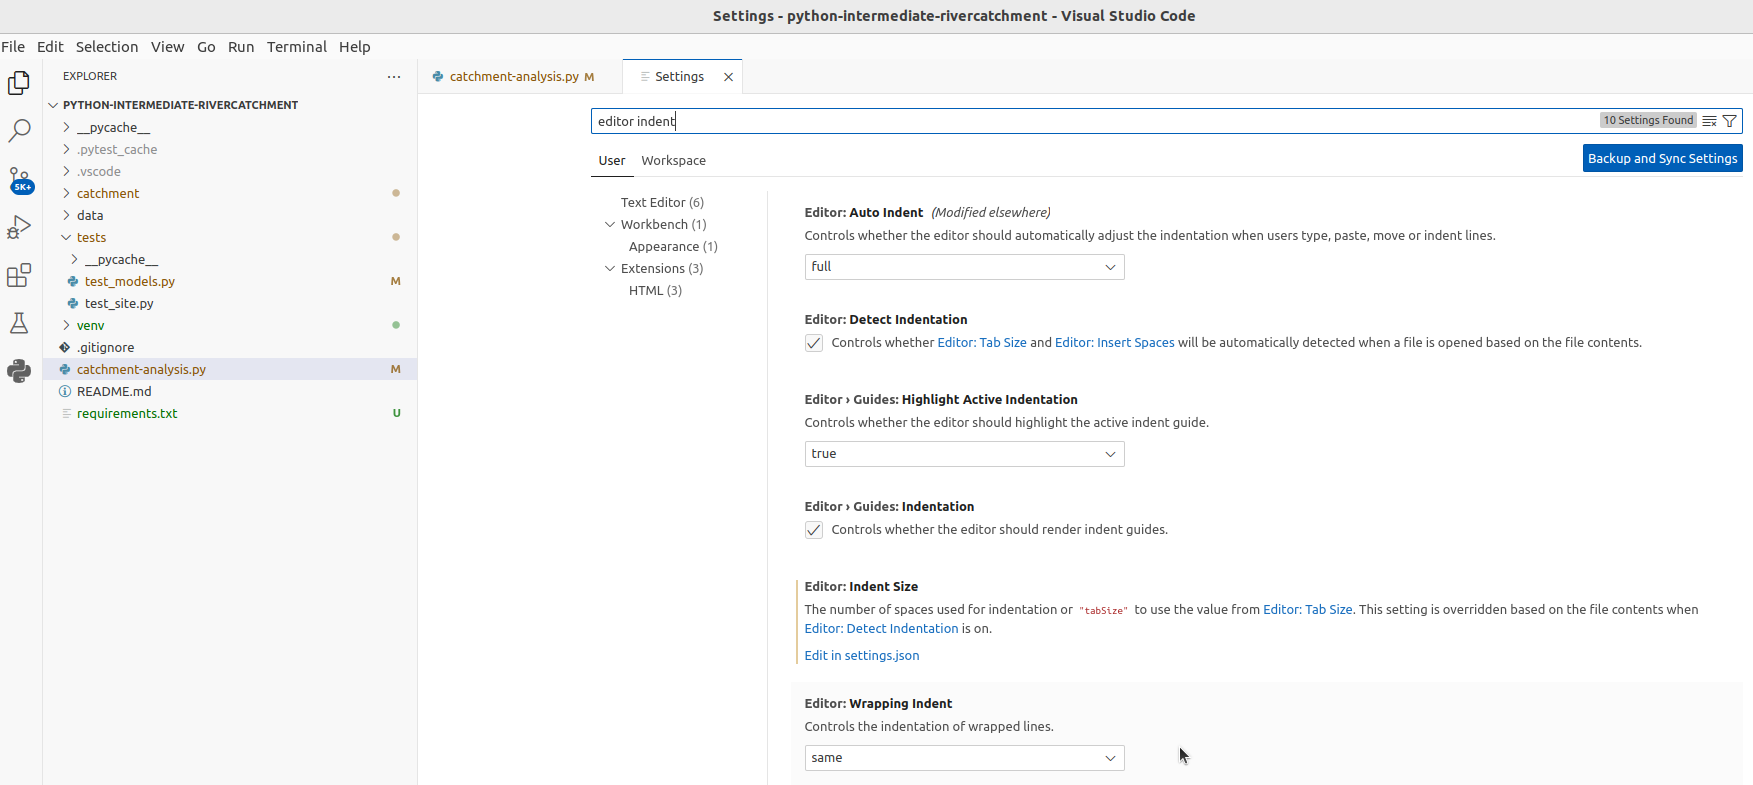Screen dimensions: 1753x785
Task: Open Python extension icon in activity bar
Action: (19, 371)
